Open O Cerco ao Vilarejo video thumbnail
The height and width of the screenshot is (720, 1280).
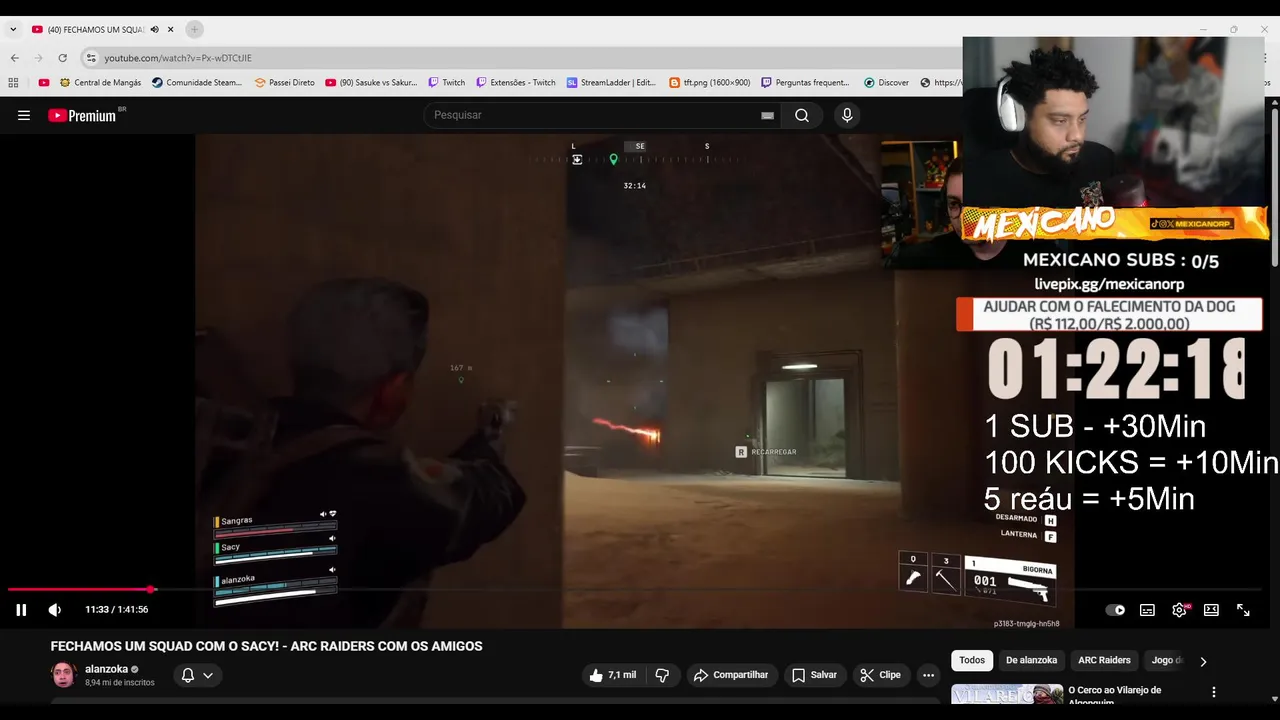(1007, 694)
